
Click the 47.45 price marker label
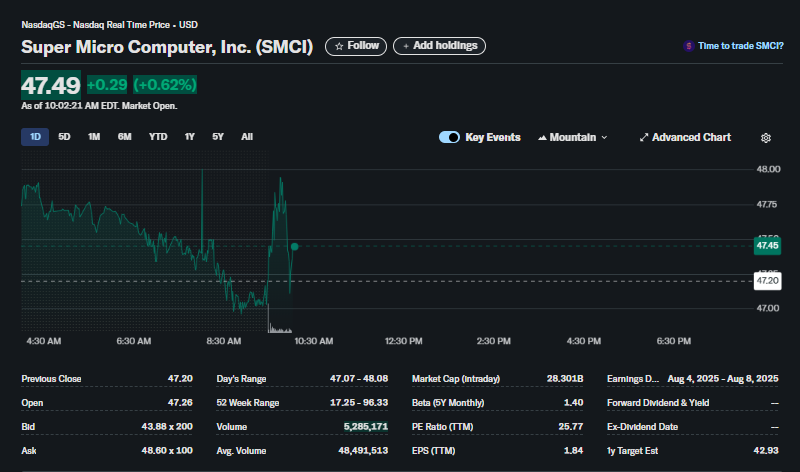767,246
